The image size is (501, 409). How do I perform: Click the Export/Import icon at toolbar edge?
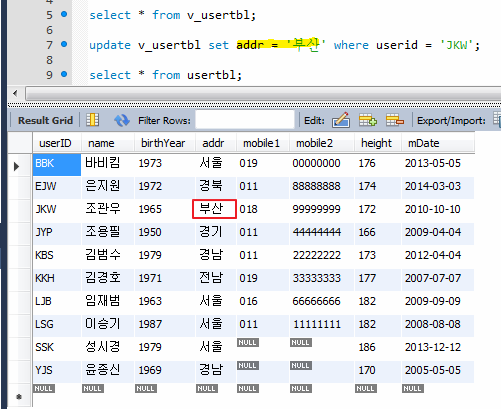pos(497,120)
